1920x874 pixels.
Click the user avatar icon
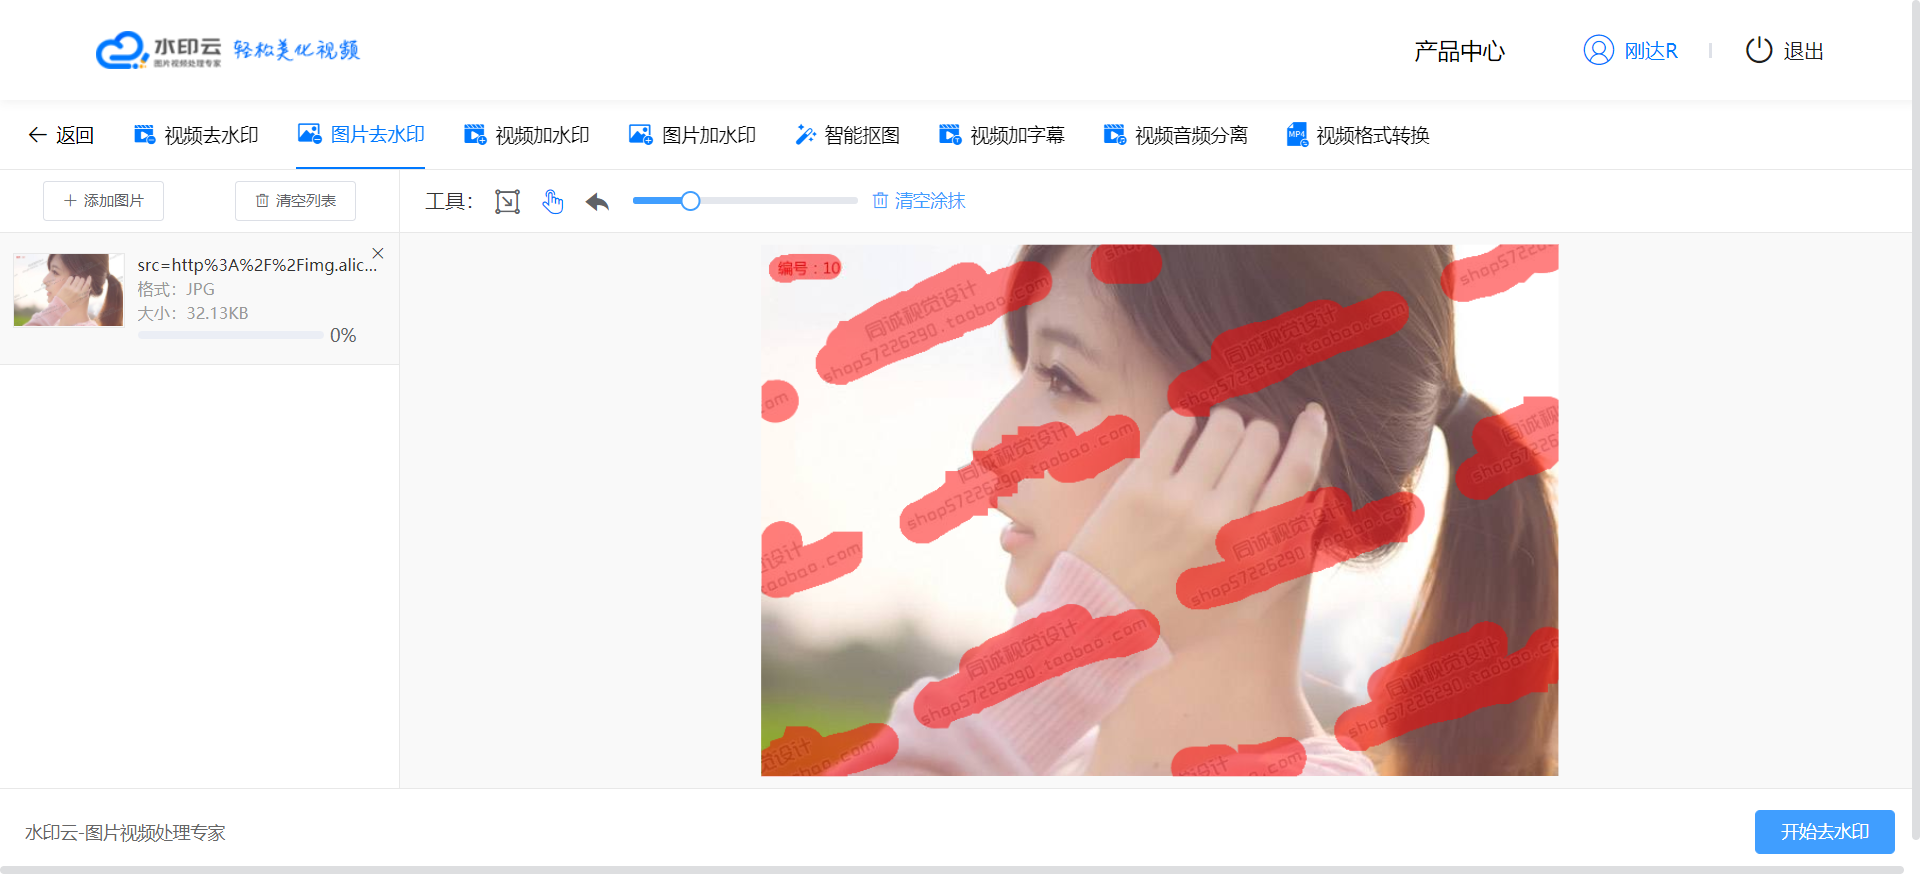(1598, 50)
